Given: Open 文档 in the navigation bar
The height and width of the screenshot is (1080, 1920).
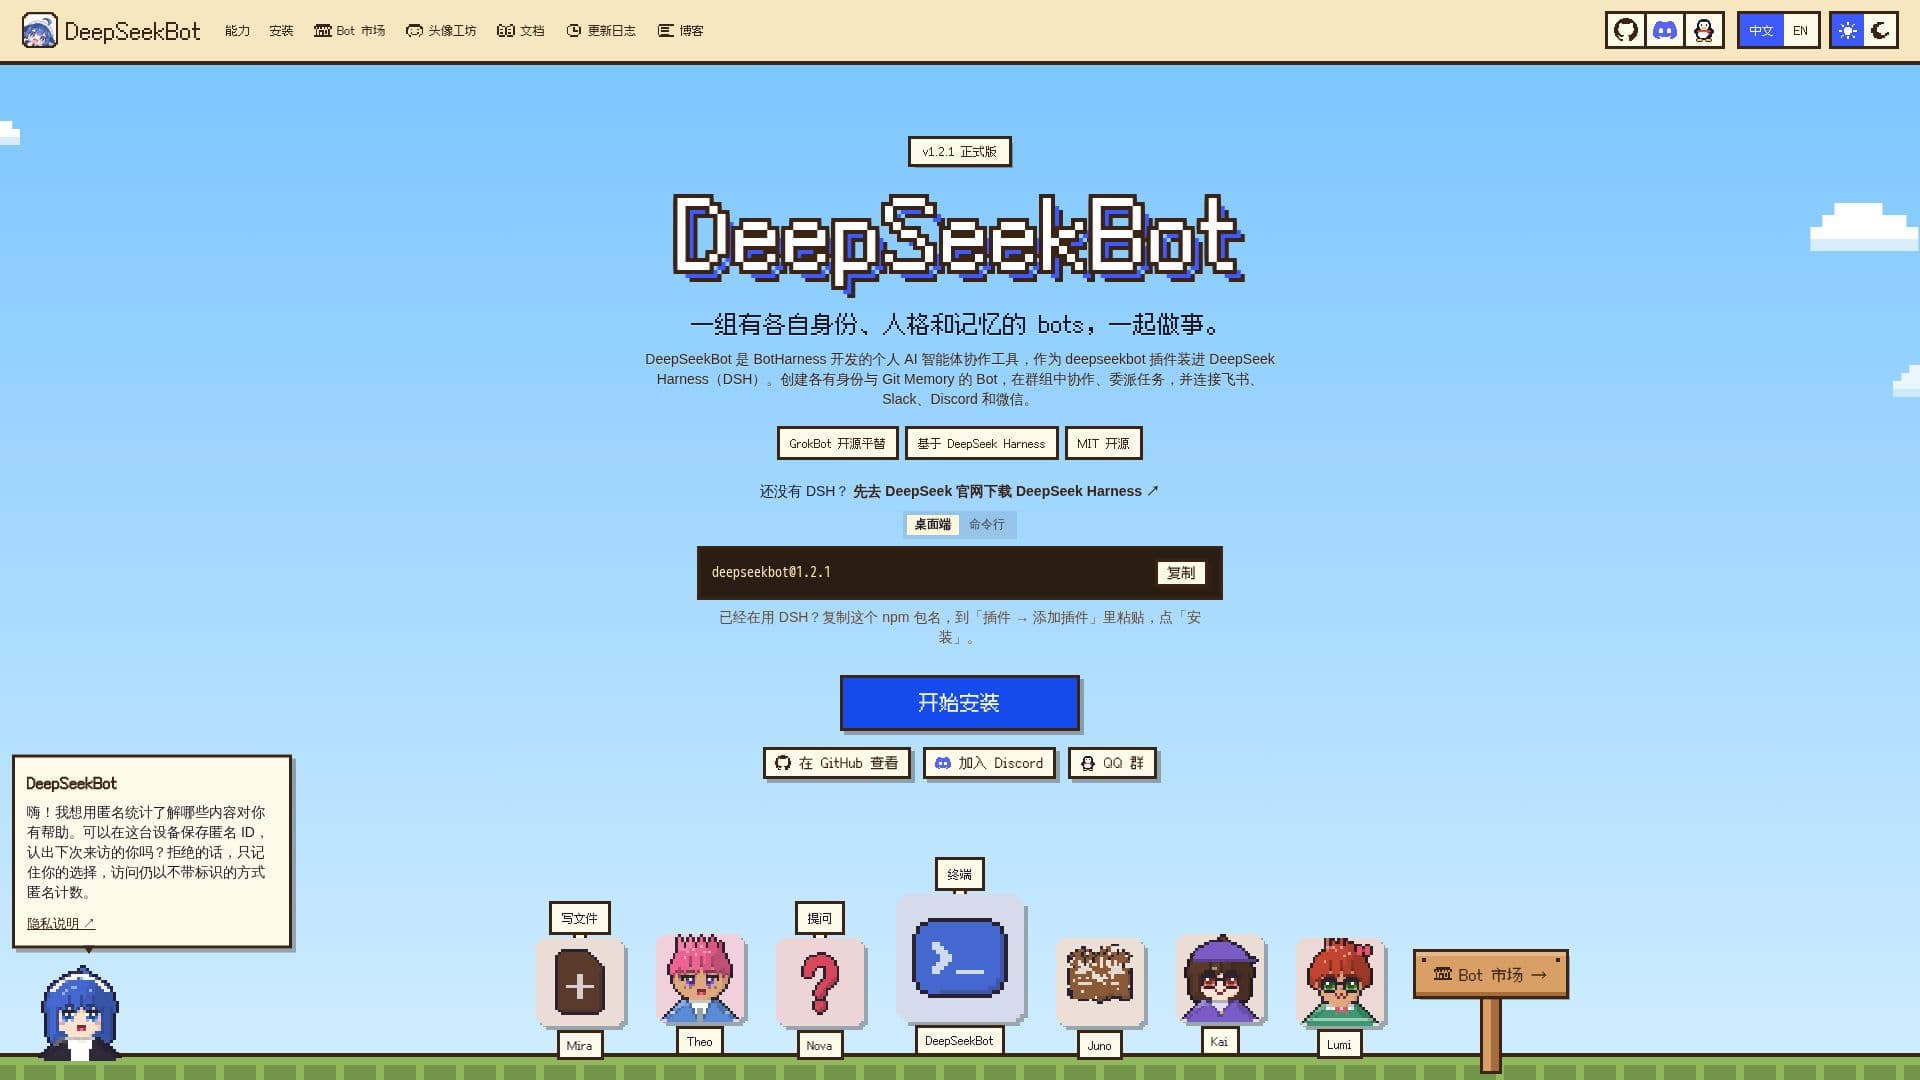Looking at the screenshot, I should point(521,31).
